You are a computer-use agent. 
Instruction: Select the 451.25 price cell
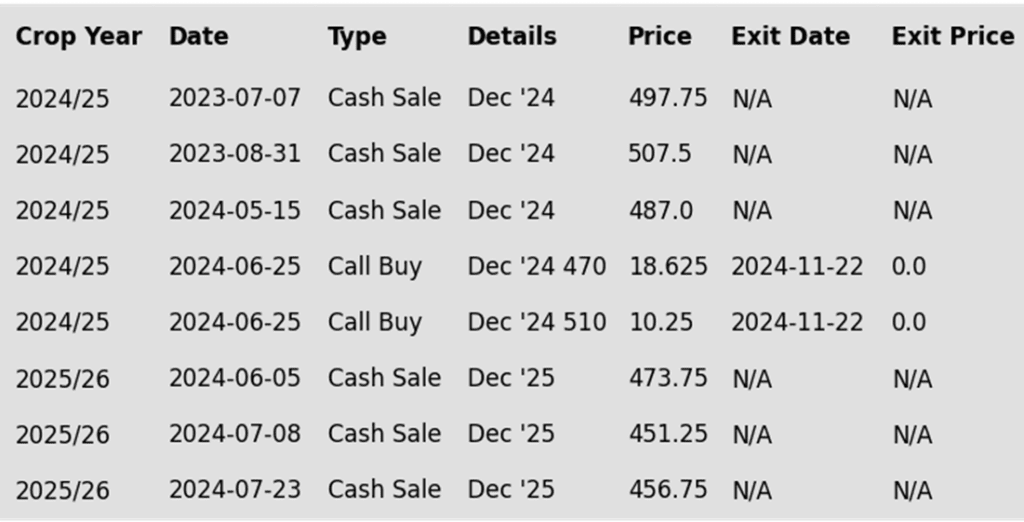click(x=667, y=434)
